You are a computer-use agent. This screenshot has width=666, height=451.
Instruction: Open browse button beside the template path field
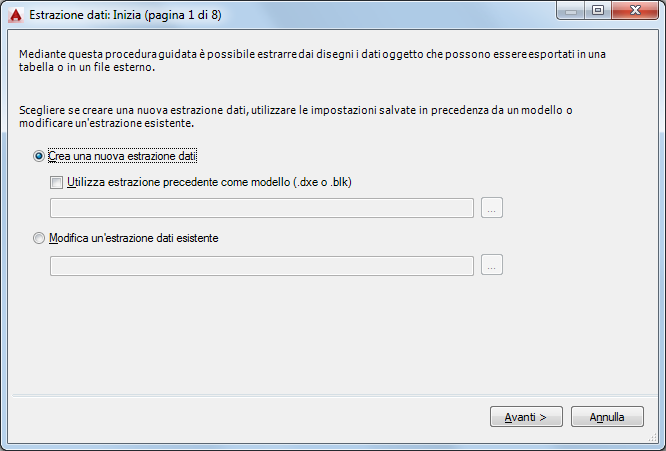(x=492, y=208)
